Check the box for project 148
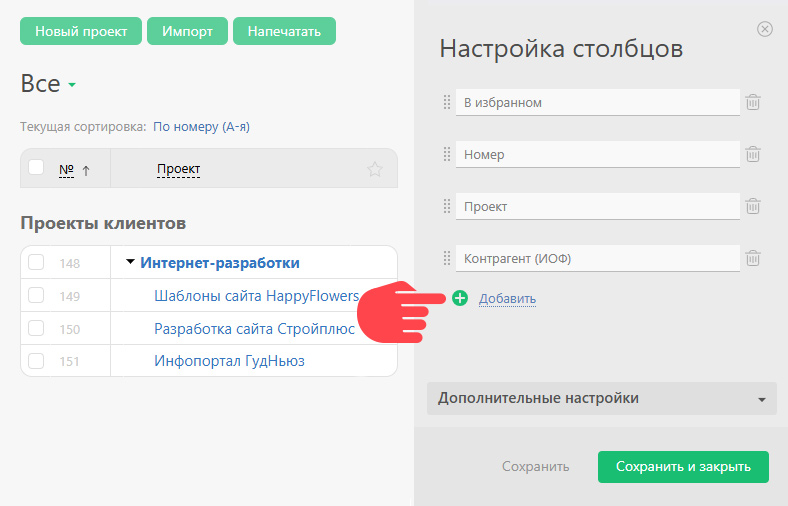Image resolution: width=788 pixels, height=506 pixels. (36, 262)
